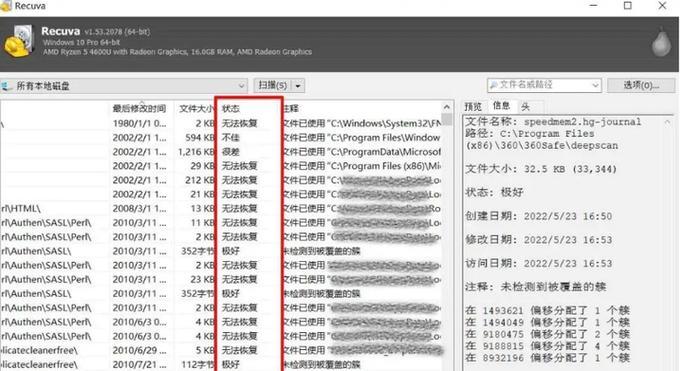Viewport: 683px width, 371px height.
Task: Click the 2010/7/21 date cell
Action: point(139,364)
